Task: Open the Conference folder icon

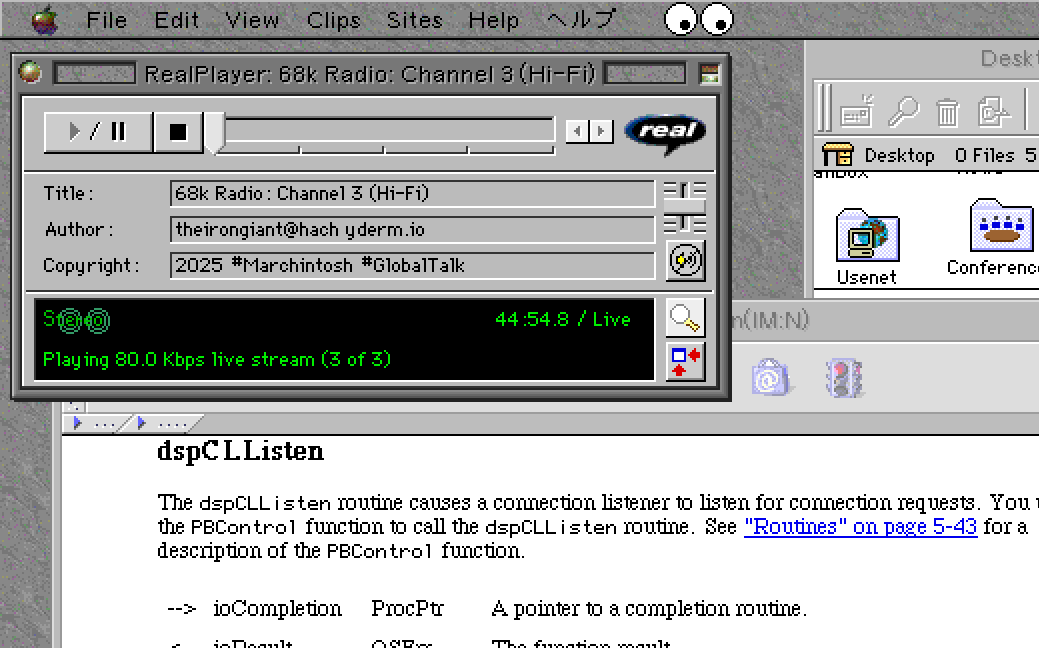Action: pyautogui.click(x=1000, y=230)
